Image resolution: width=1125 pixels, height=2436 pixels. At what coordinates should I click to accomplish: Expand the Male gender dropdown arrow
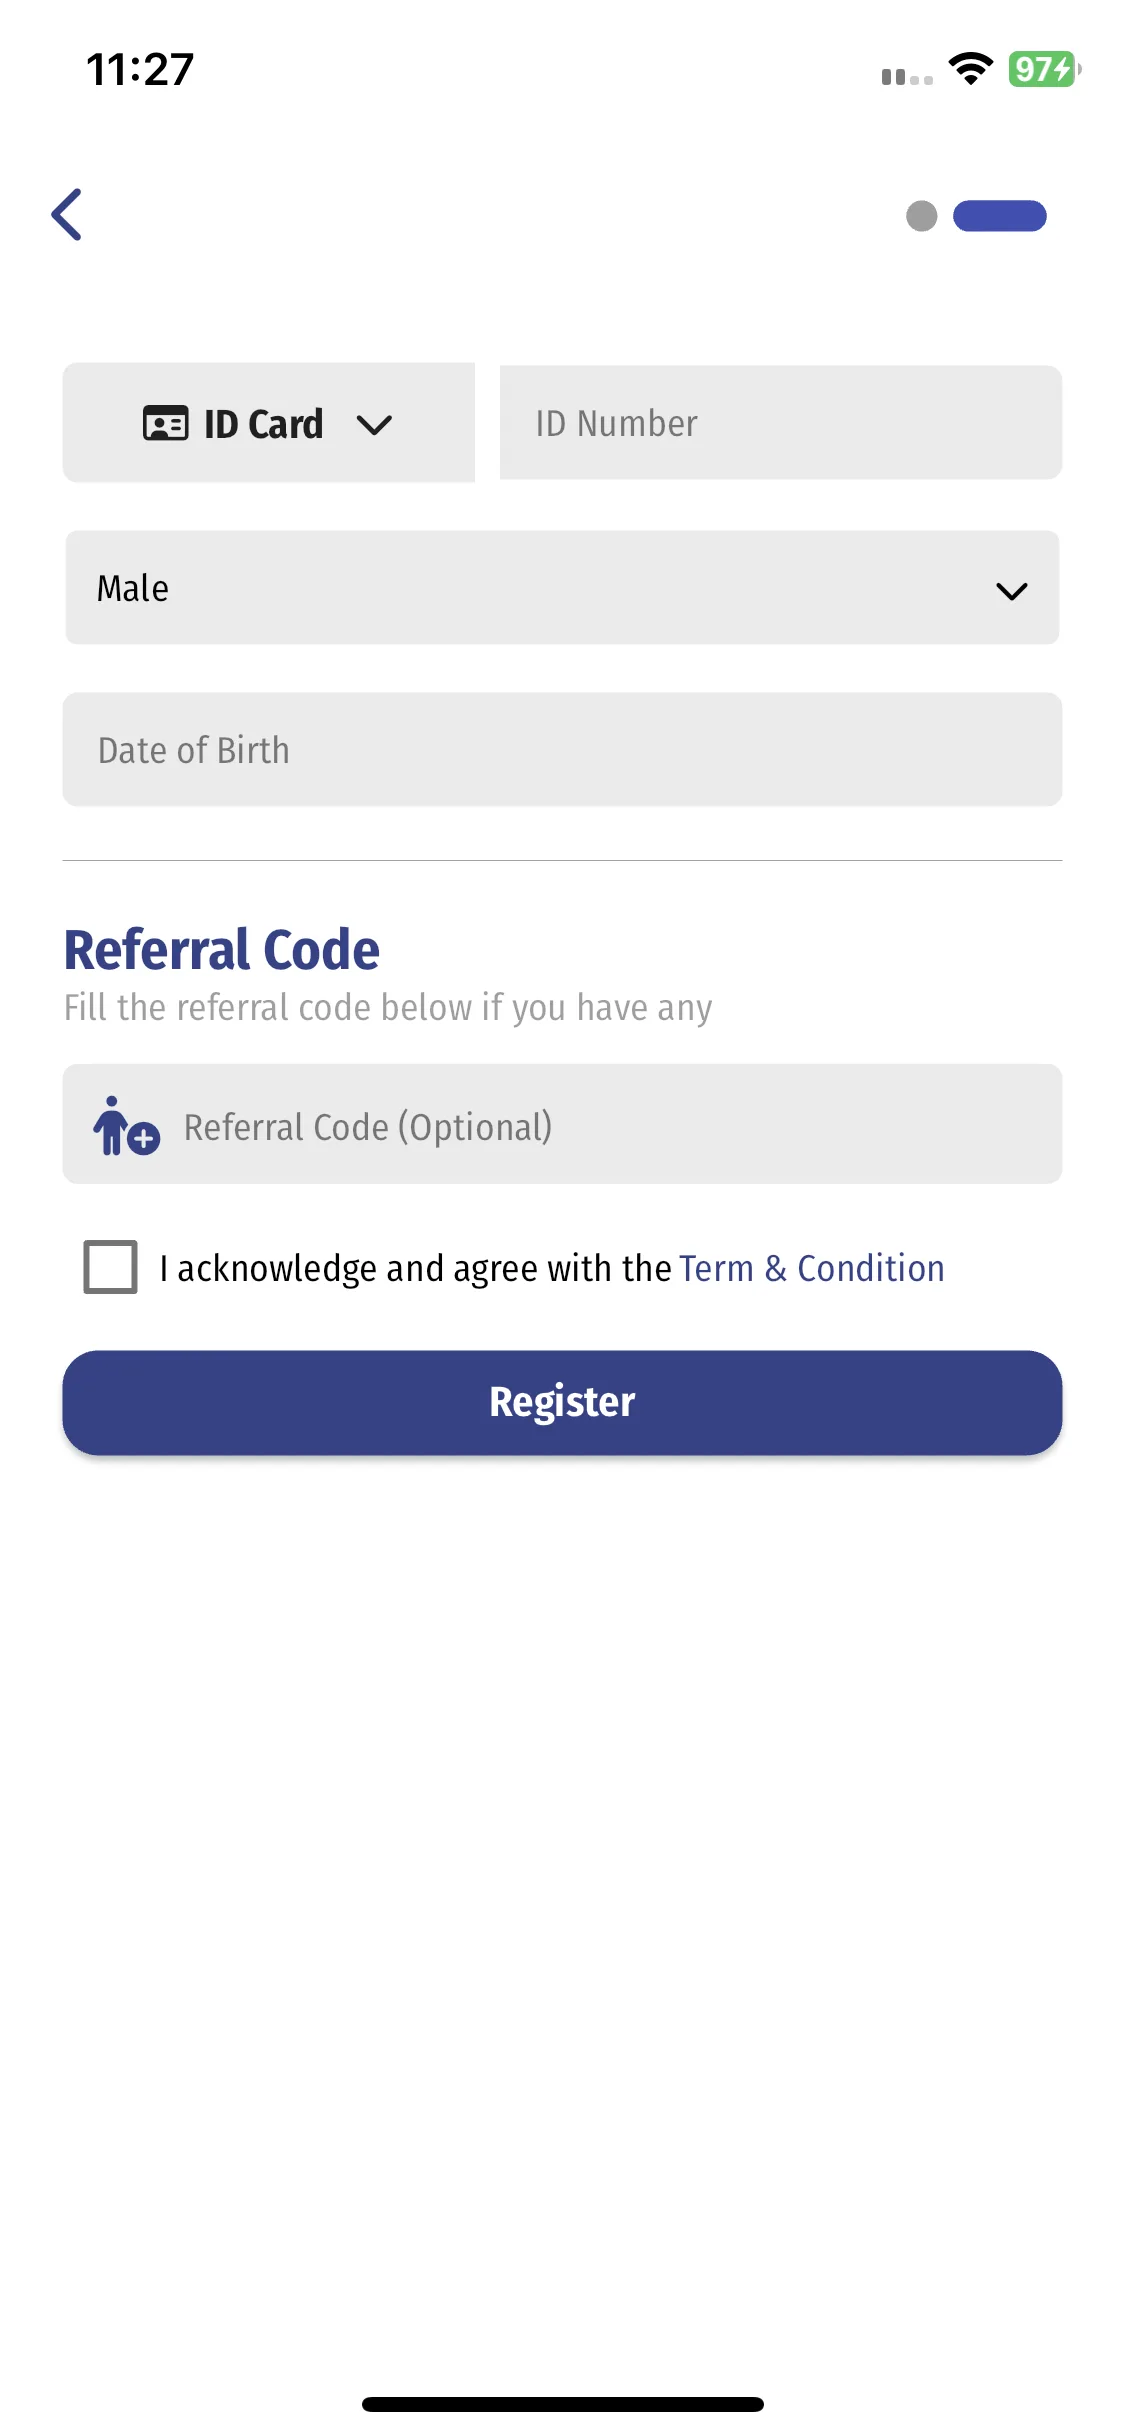[1012, 591]
